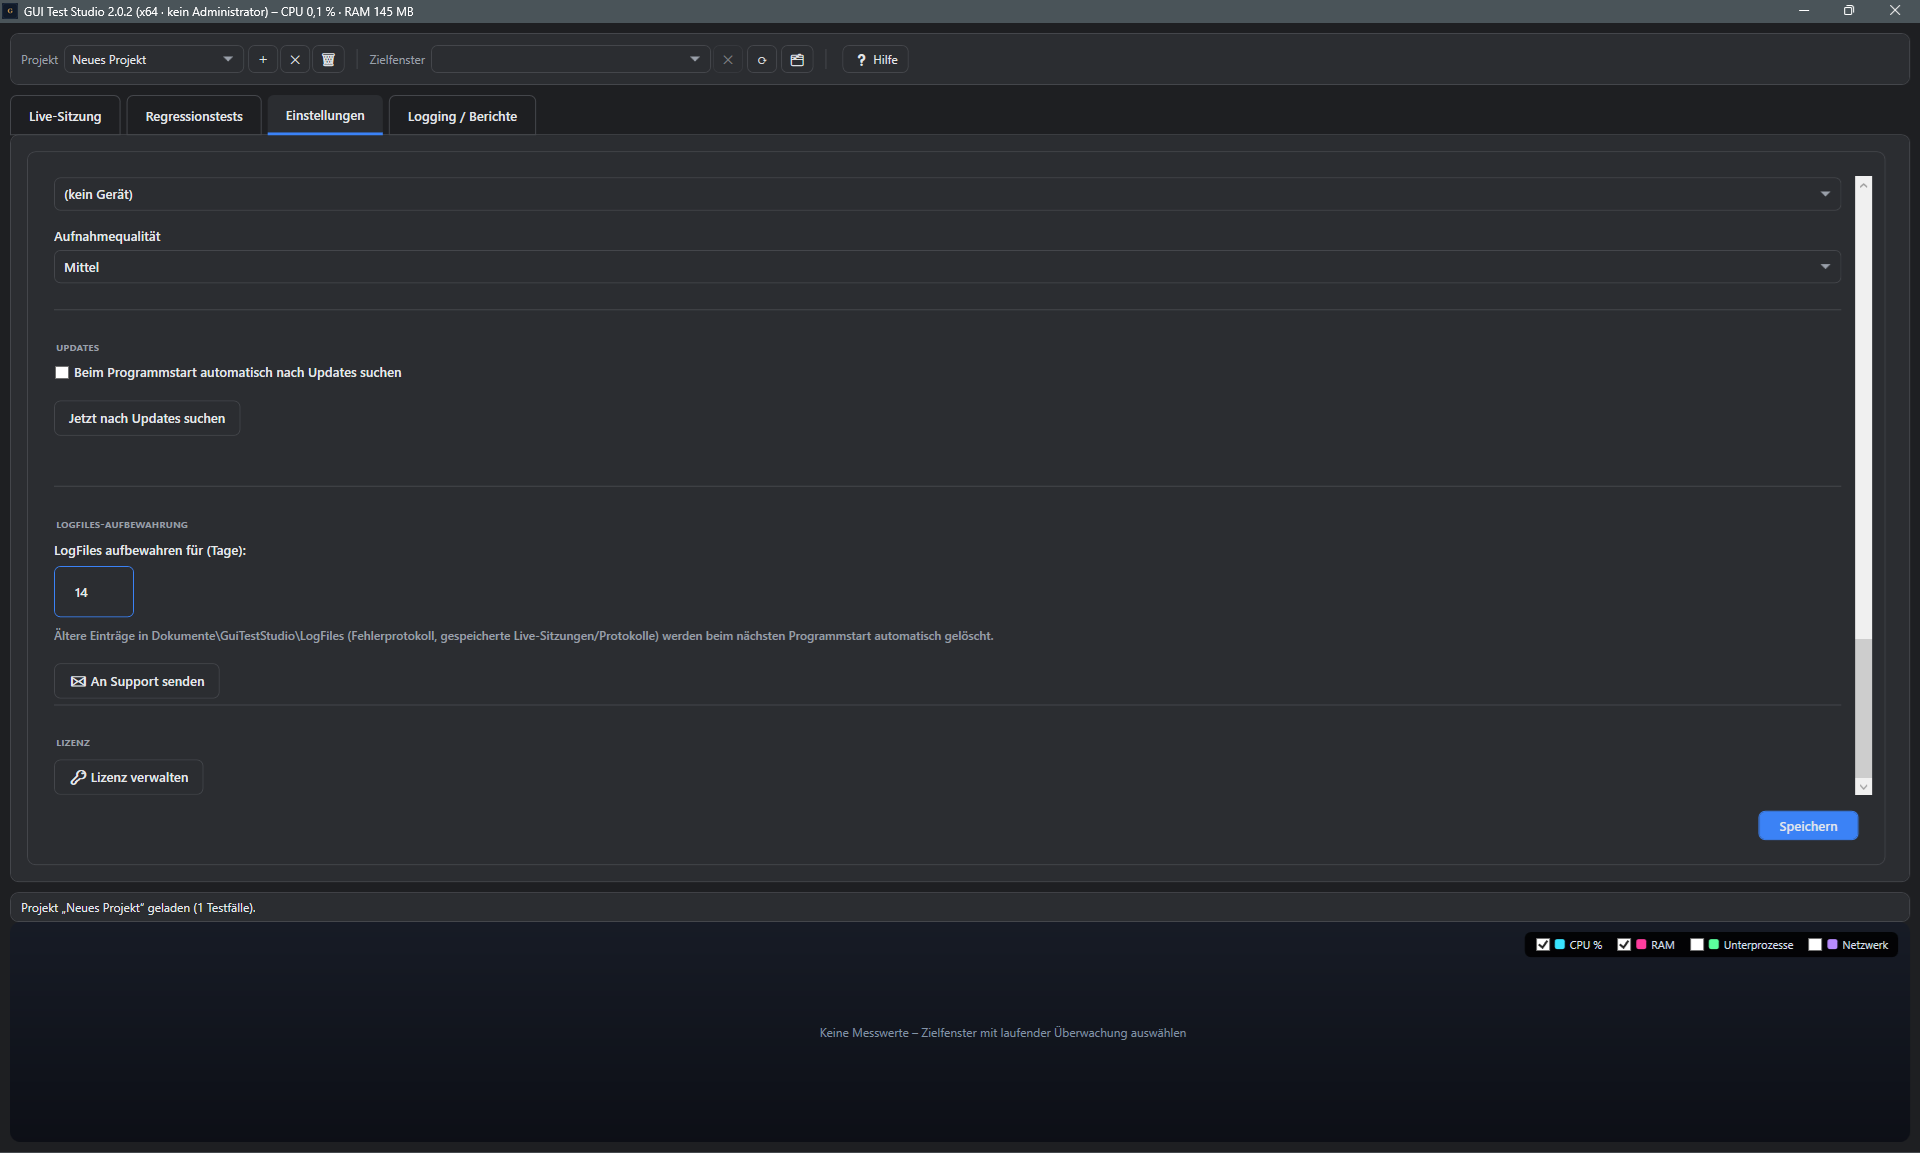1920x1153 pixels.
Task: Click Jetzt nach Updates suchen
Action: (x=147, y=418)
